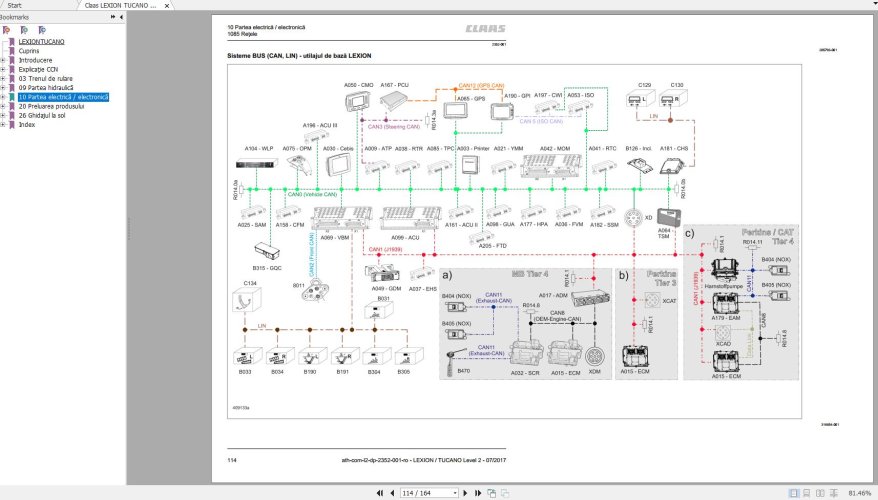Close the Claas LEXION TUCANO tab
Viewport: 878px width, 500px height.
tap(166, 6)
